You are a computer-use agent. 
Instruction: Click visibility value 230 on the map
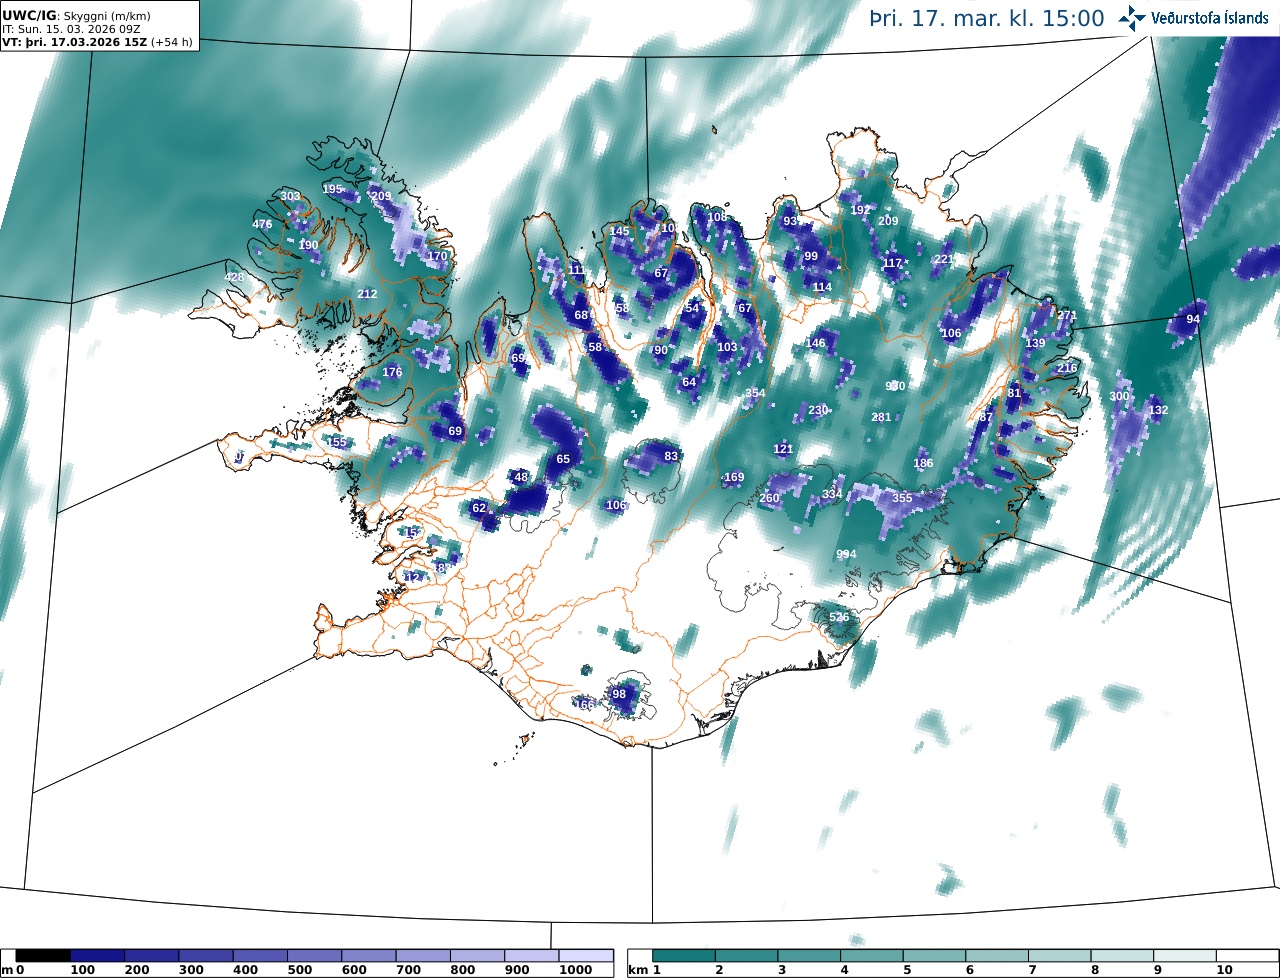pos(818,410)
